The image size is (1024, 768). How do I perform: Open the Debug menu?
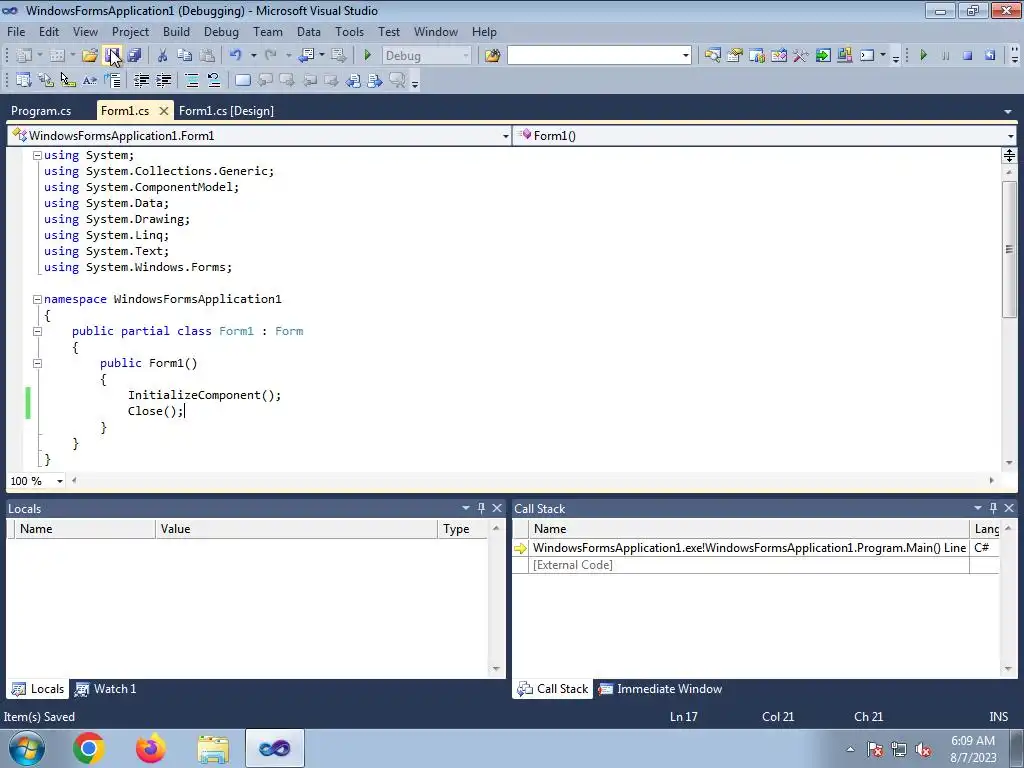221,32
